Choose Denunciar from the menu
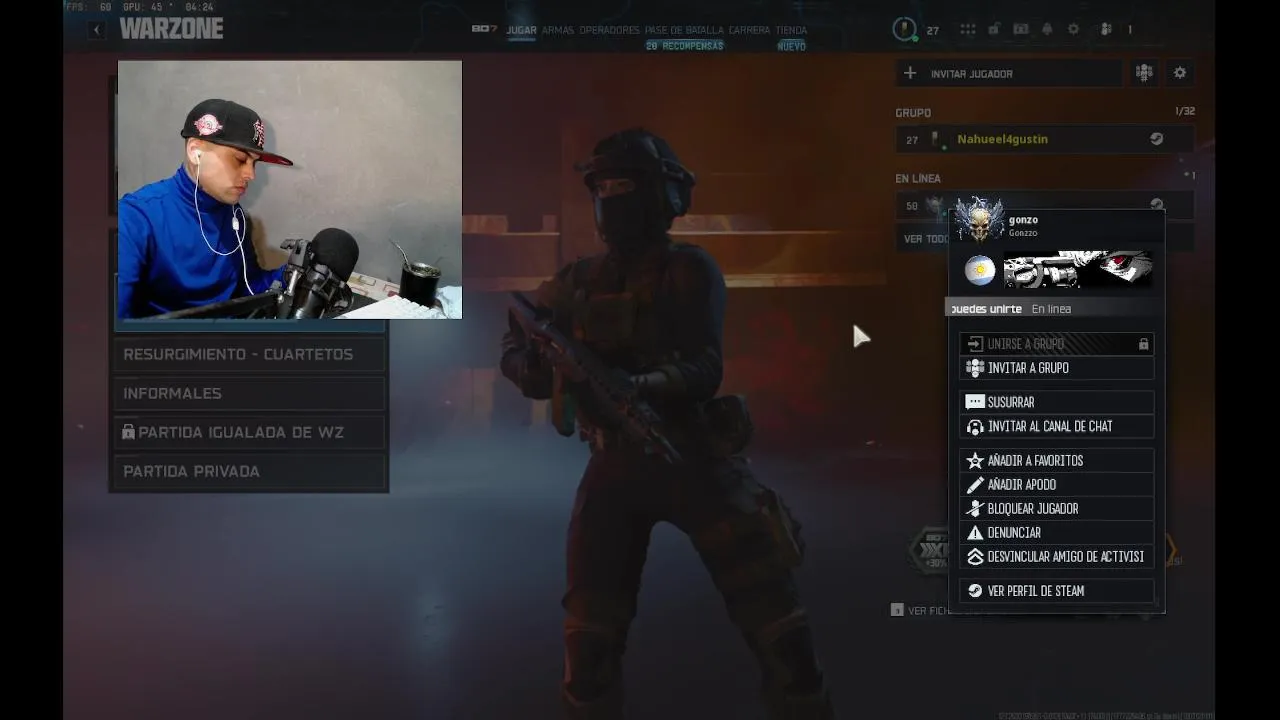The width and height of the screenshot is (1280, 720). (1056, 533)
